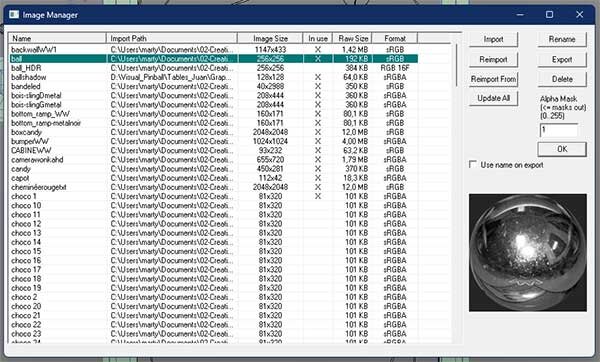Select the cheminéerougetxt image row

[213, 187]
